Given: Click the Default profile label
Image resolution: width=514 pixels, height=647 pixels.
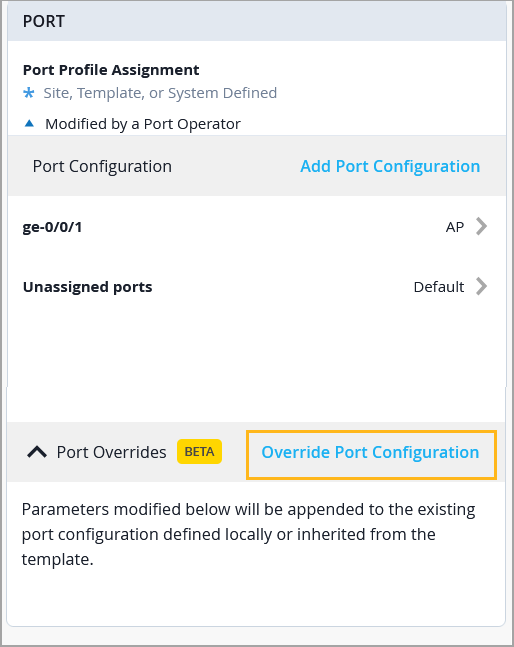Looking at the screenshot, I should (439, 287).
